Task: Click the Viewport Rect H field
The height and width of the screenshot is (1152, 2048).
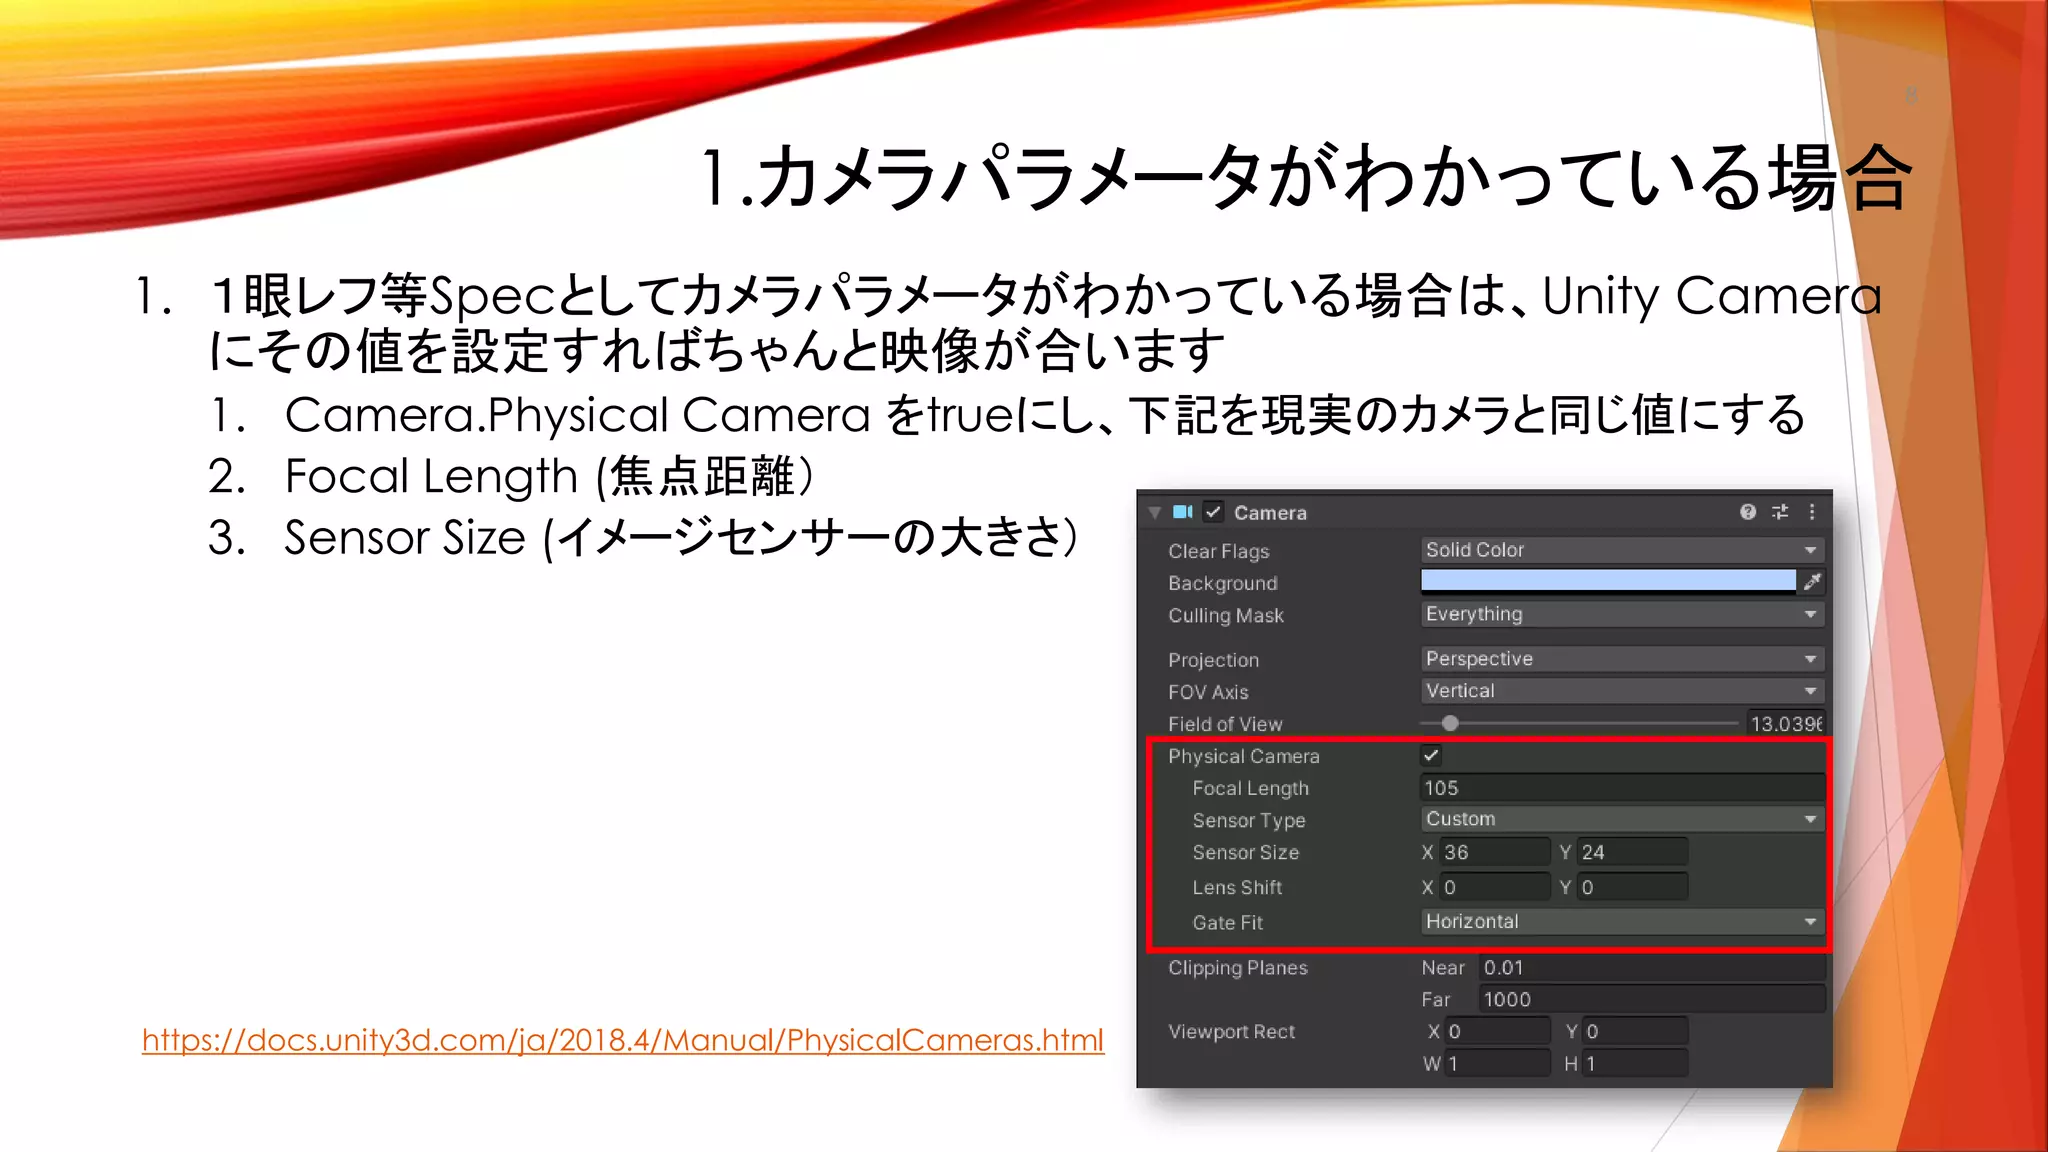Action: 1634,1064
